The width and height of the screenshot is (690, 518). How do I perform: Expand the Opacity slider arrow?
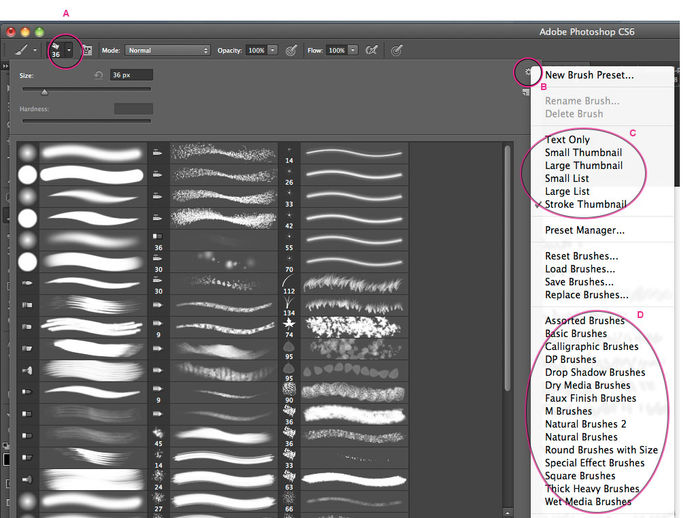(x=273, y=50)
